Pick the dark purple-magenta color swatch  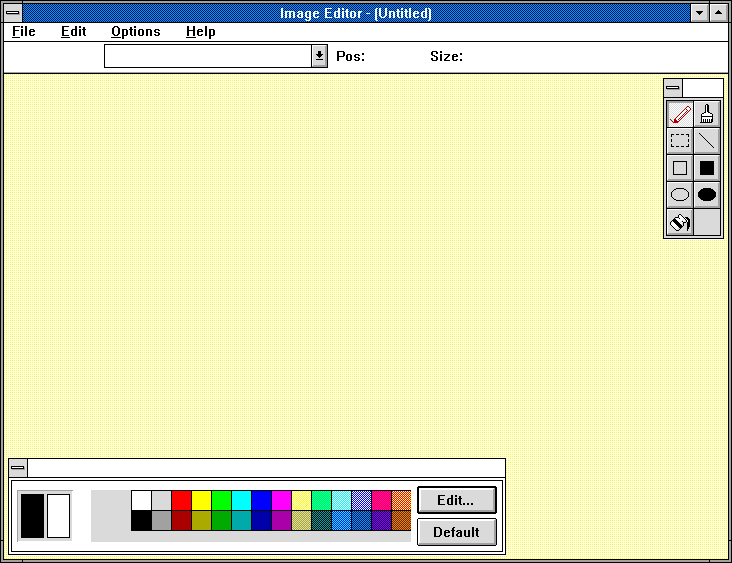tap(282, 521)
